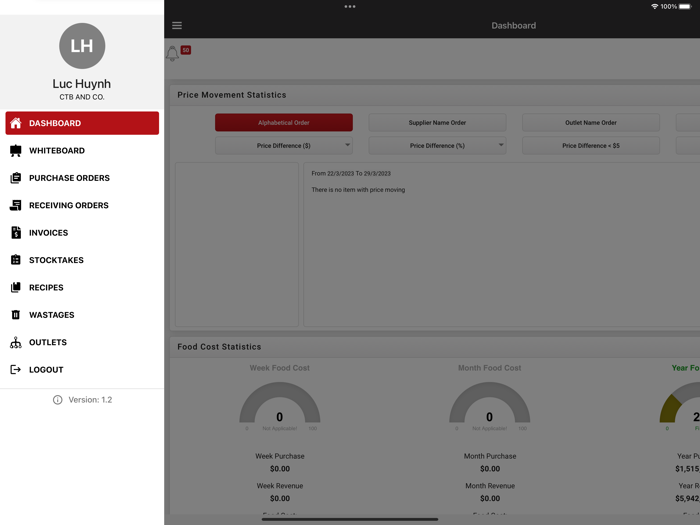Screen dimensions: 700x525
Task: Expand the Price Difference ($) dropdown
Action: [284, 146]
